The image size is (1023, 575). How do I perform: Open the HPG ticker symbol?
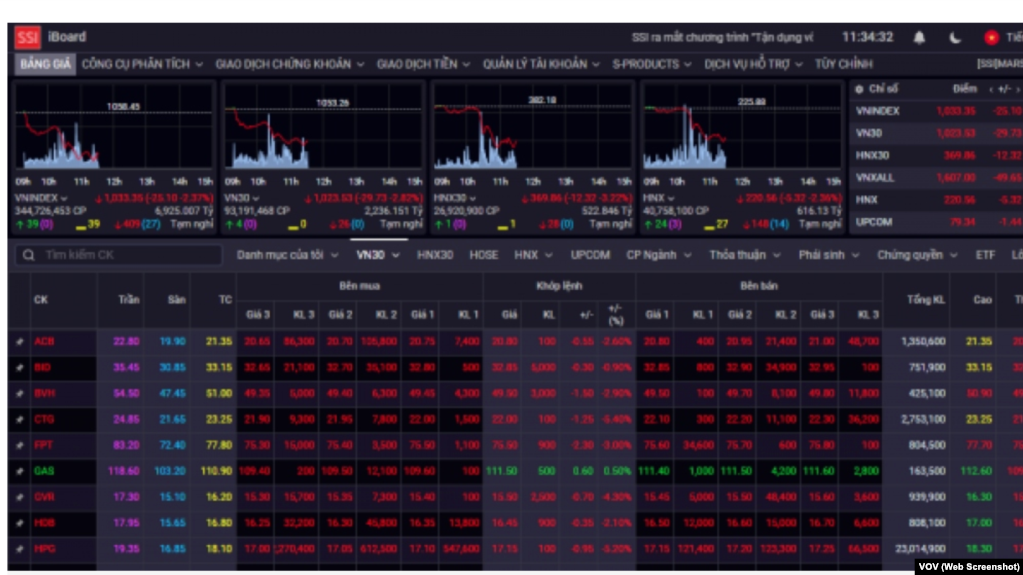pyautogui.click(x=44, y=549)
